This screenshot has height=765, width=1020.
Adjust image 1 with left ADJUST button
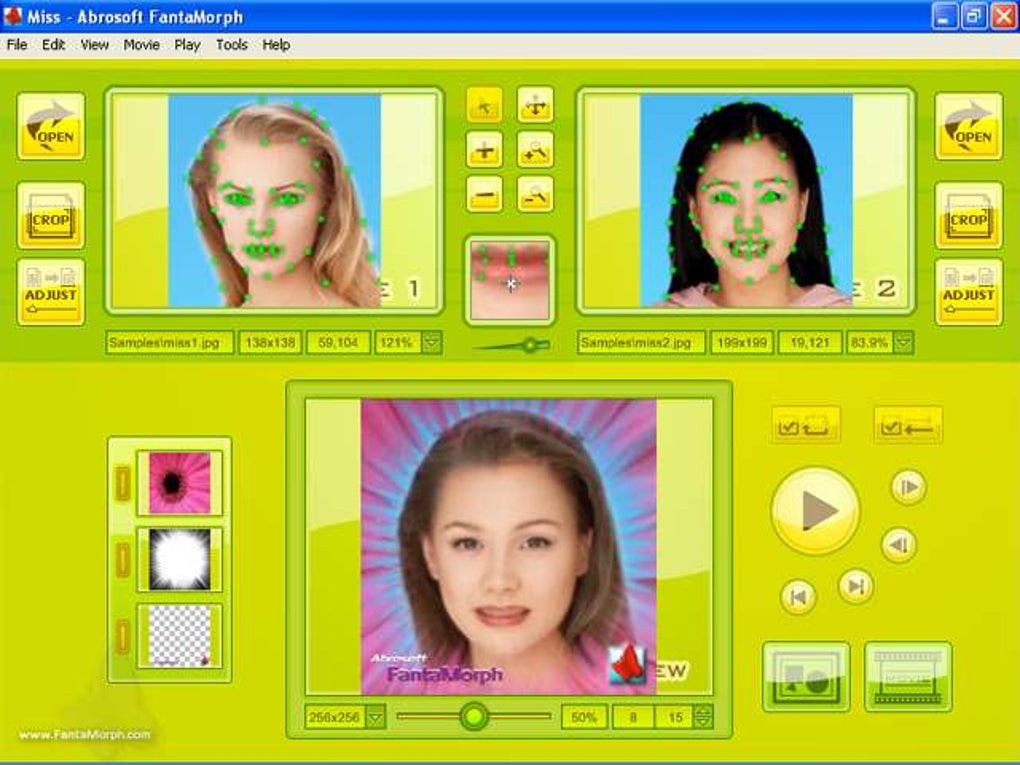tap(51, 292)
